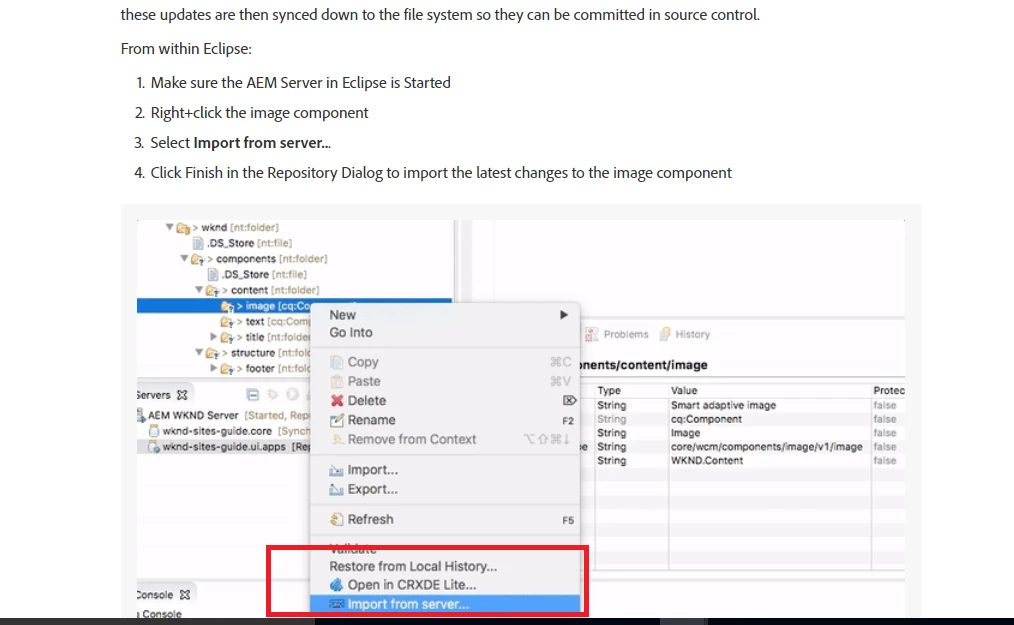Select the components [nt:folder] tree label

tap(272, 259)
